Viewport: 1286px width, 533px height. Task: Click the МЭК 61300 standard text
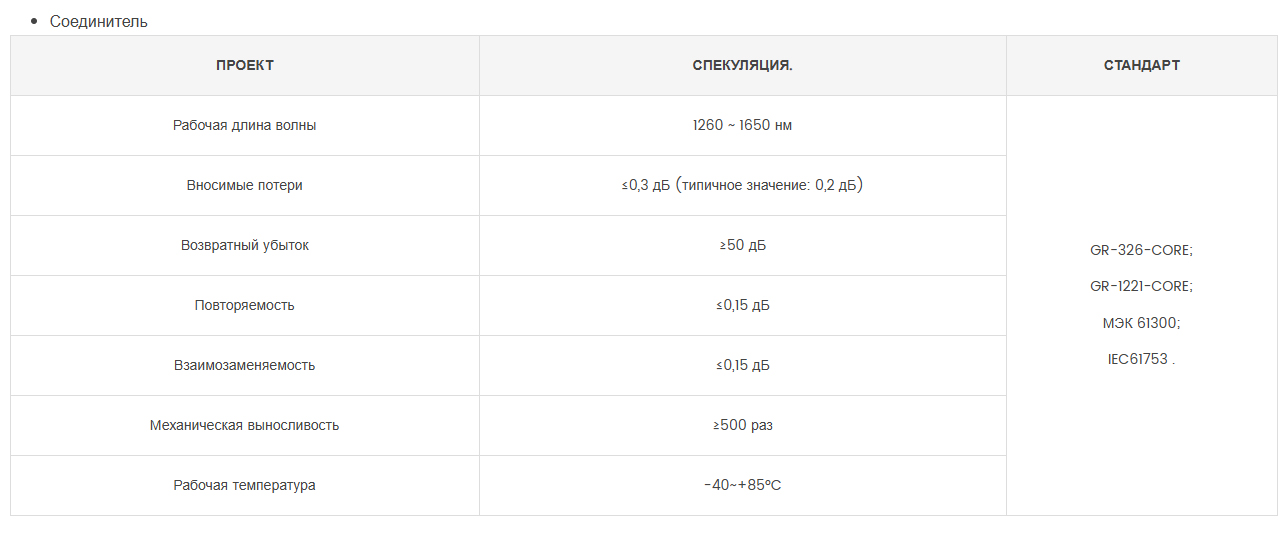[1141, 323]
